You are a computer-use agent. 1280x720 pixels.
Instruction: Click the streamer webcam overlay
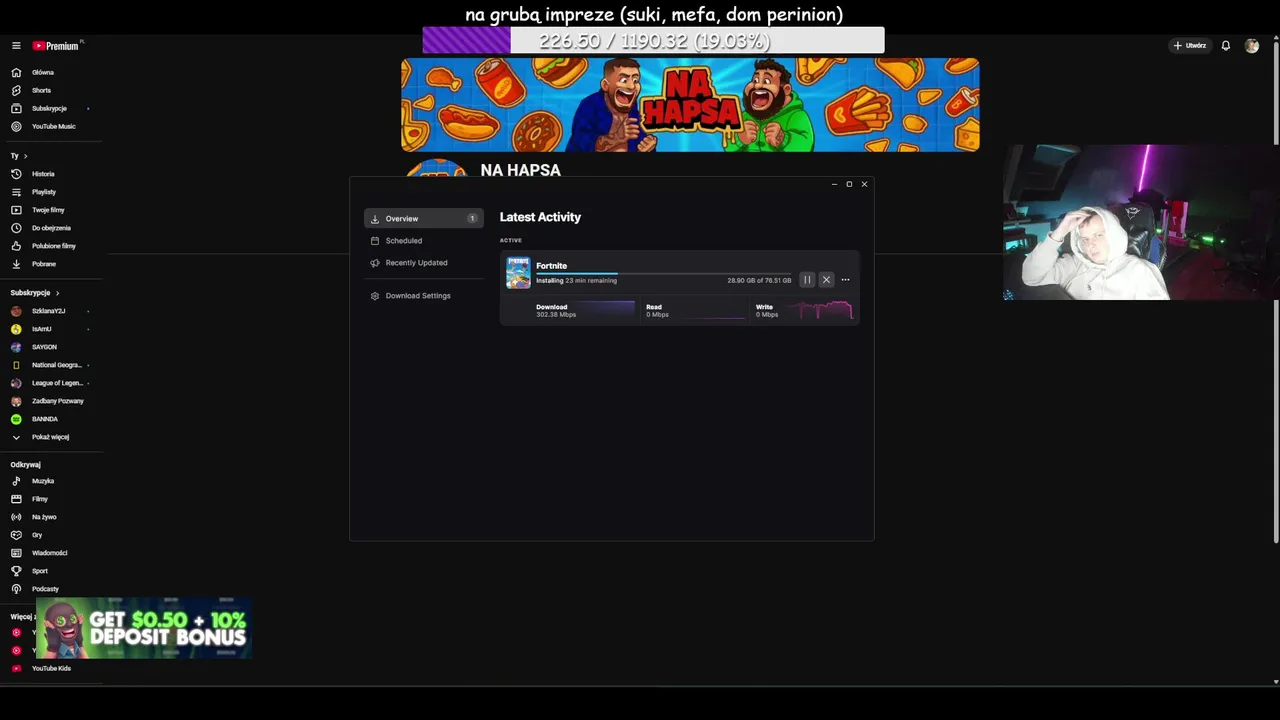point(1141,222)
